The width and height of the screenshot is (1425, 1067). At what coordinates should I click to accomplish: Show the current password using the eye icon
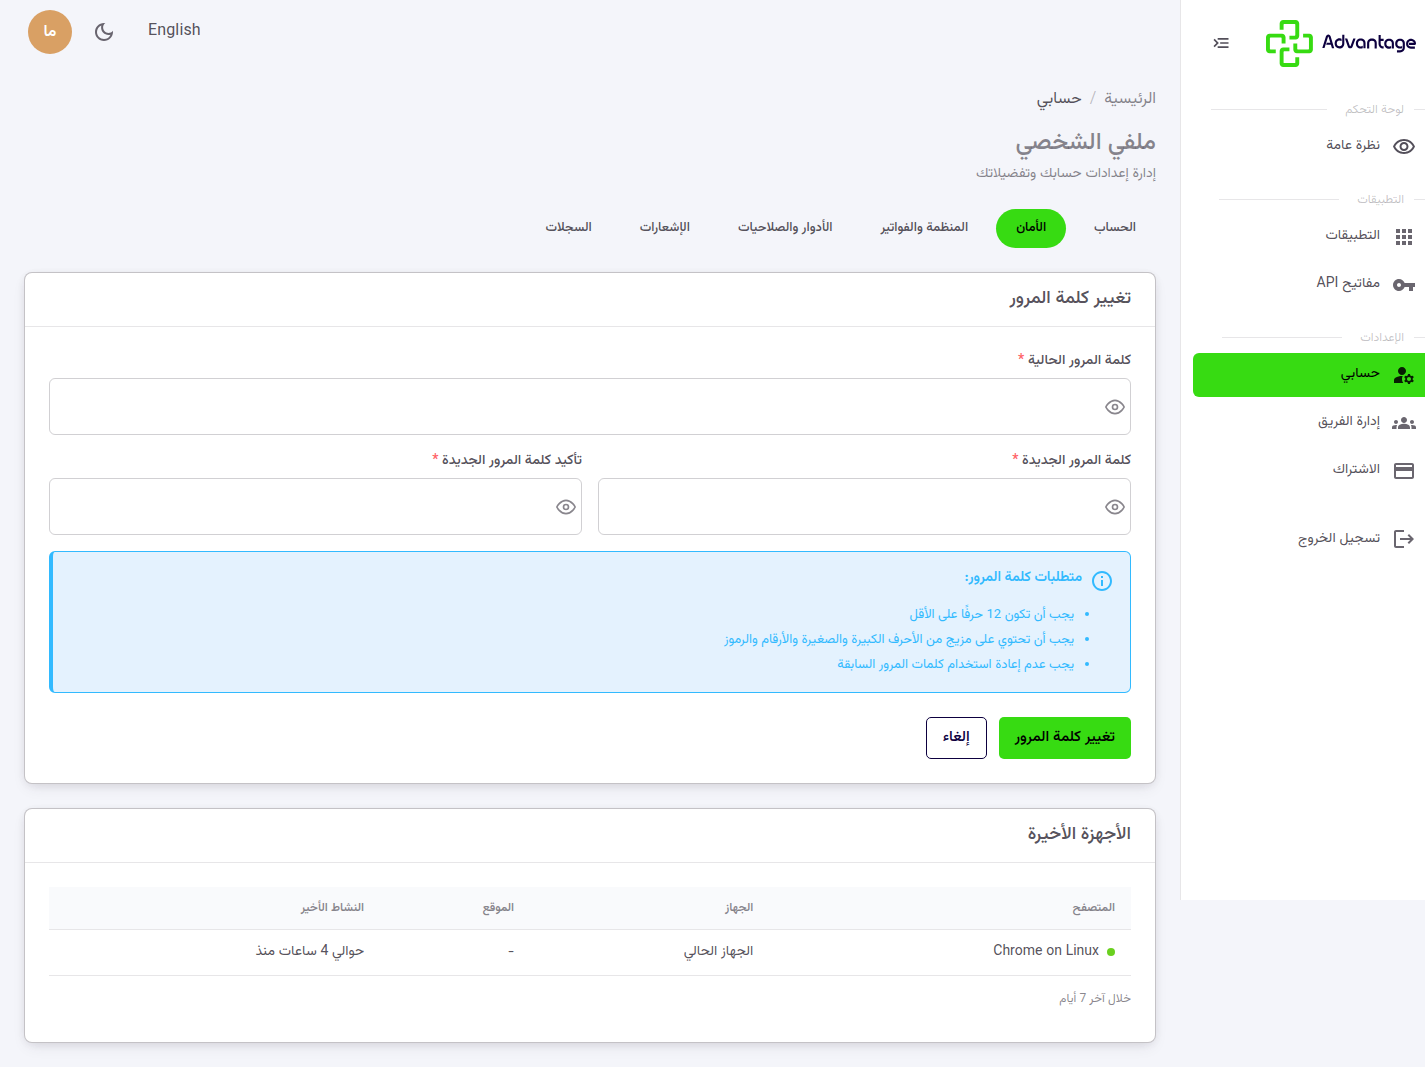point(1115,407)
